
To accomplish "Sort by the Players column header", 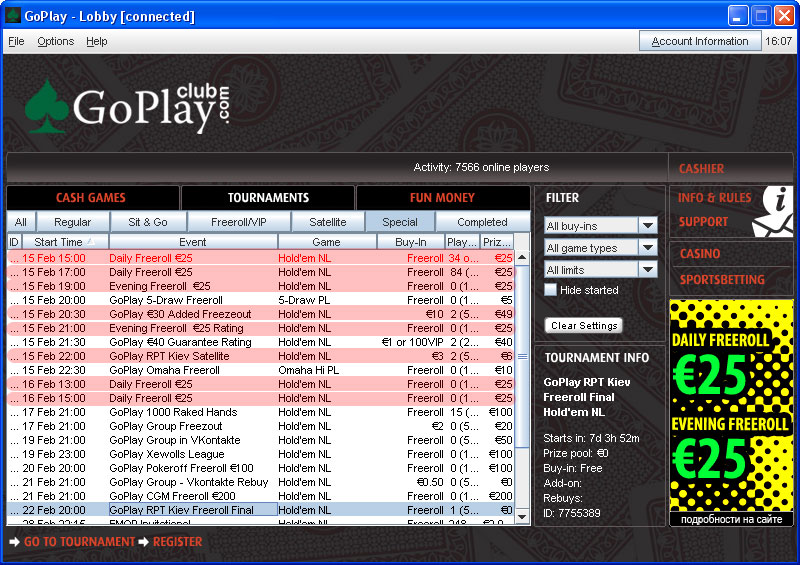I will point(462,242).
